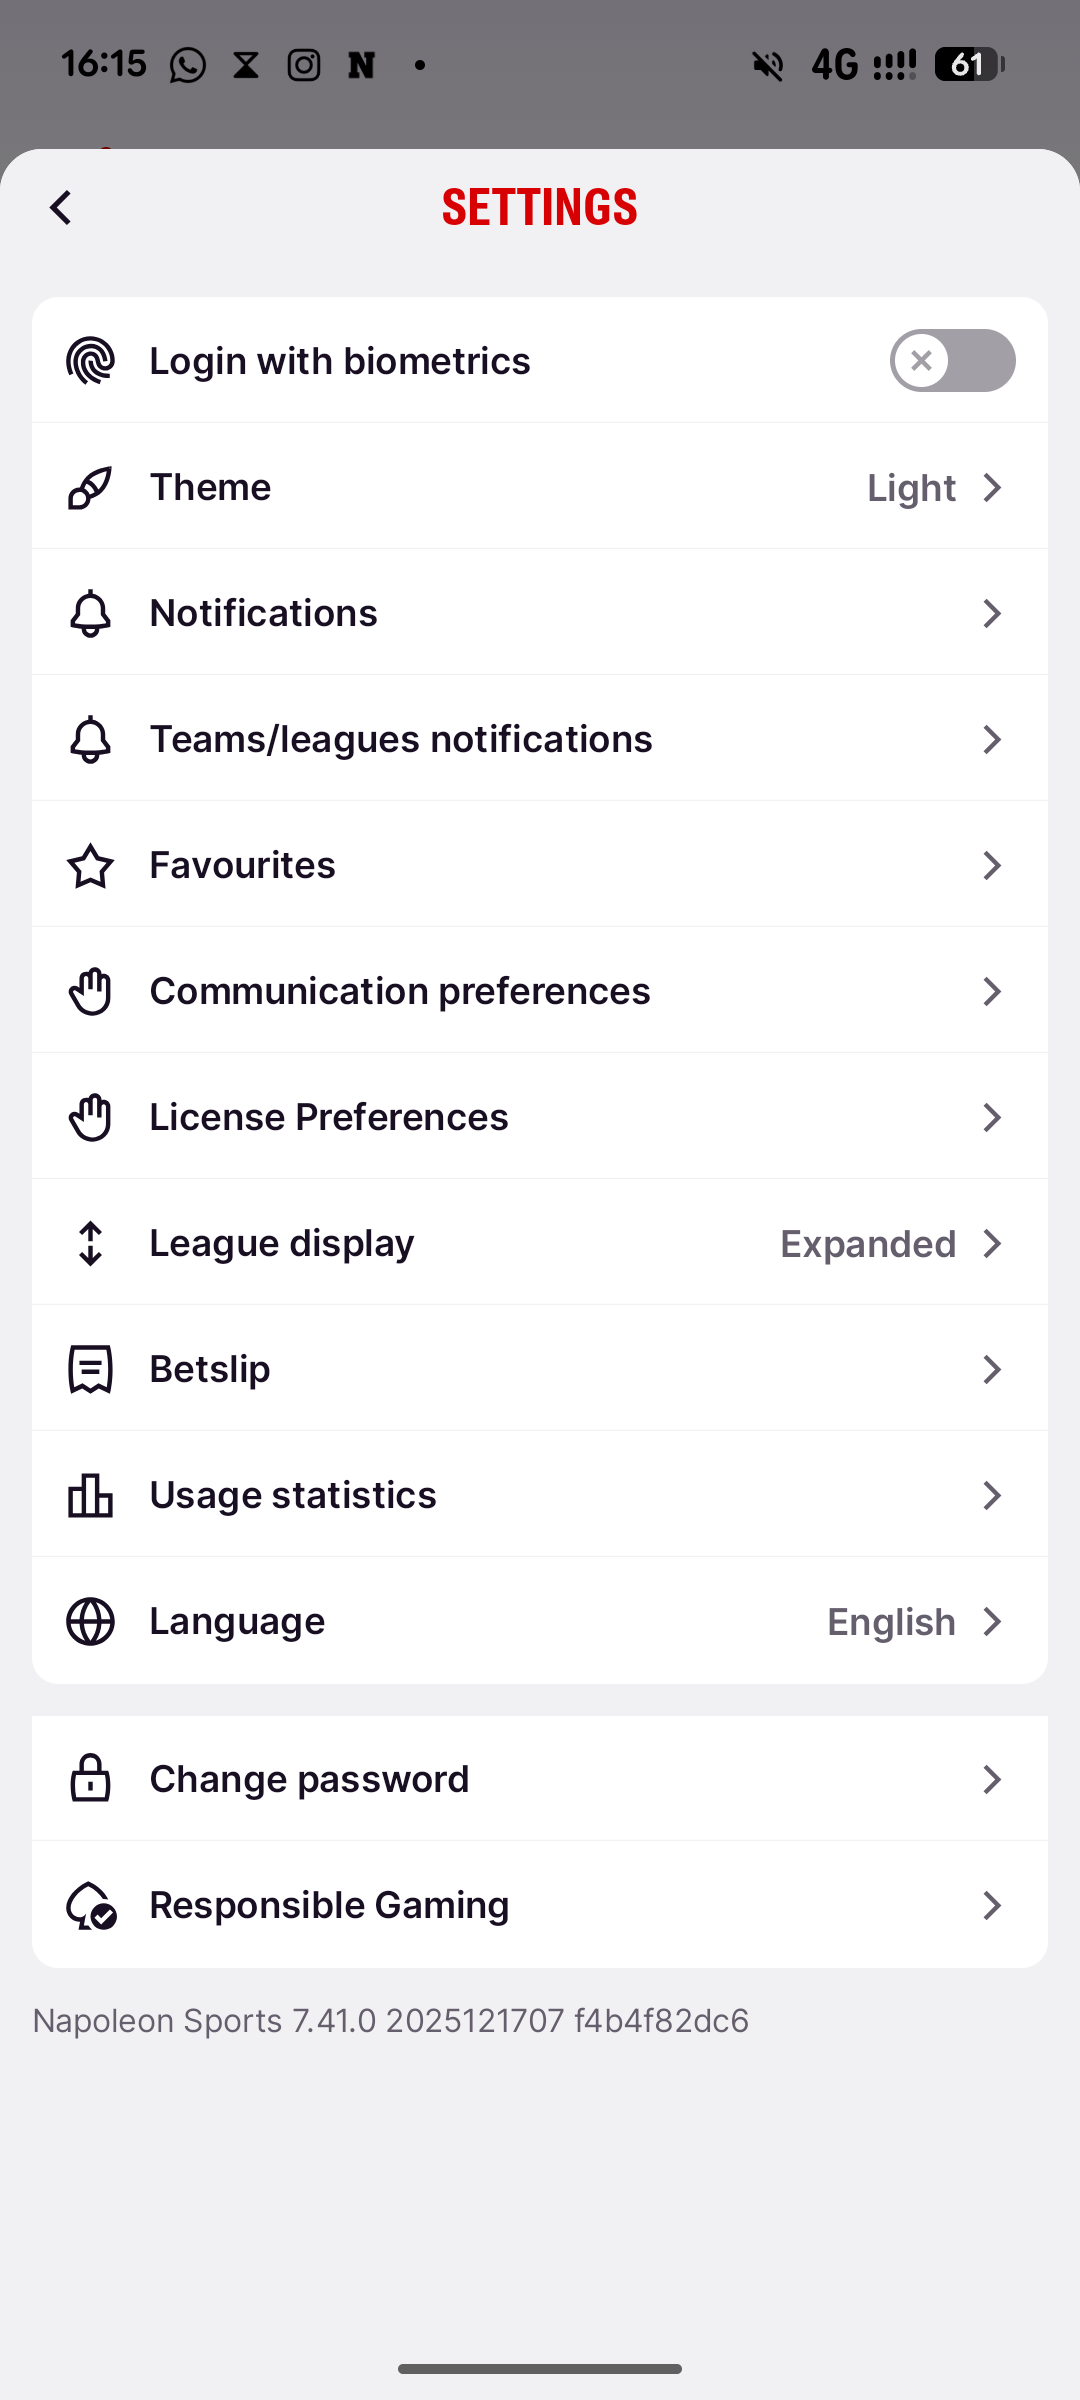Image resolution: width=1080 pixels, height=2400 pixels.
Task: Tap the globe icon beside Language
Action: pyautogui.click(x=90, y=1621)
